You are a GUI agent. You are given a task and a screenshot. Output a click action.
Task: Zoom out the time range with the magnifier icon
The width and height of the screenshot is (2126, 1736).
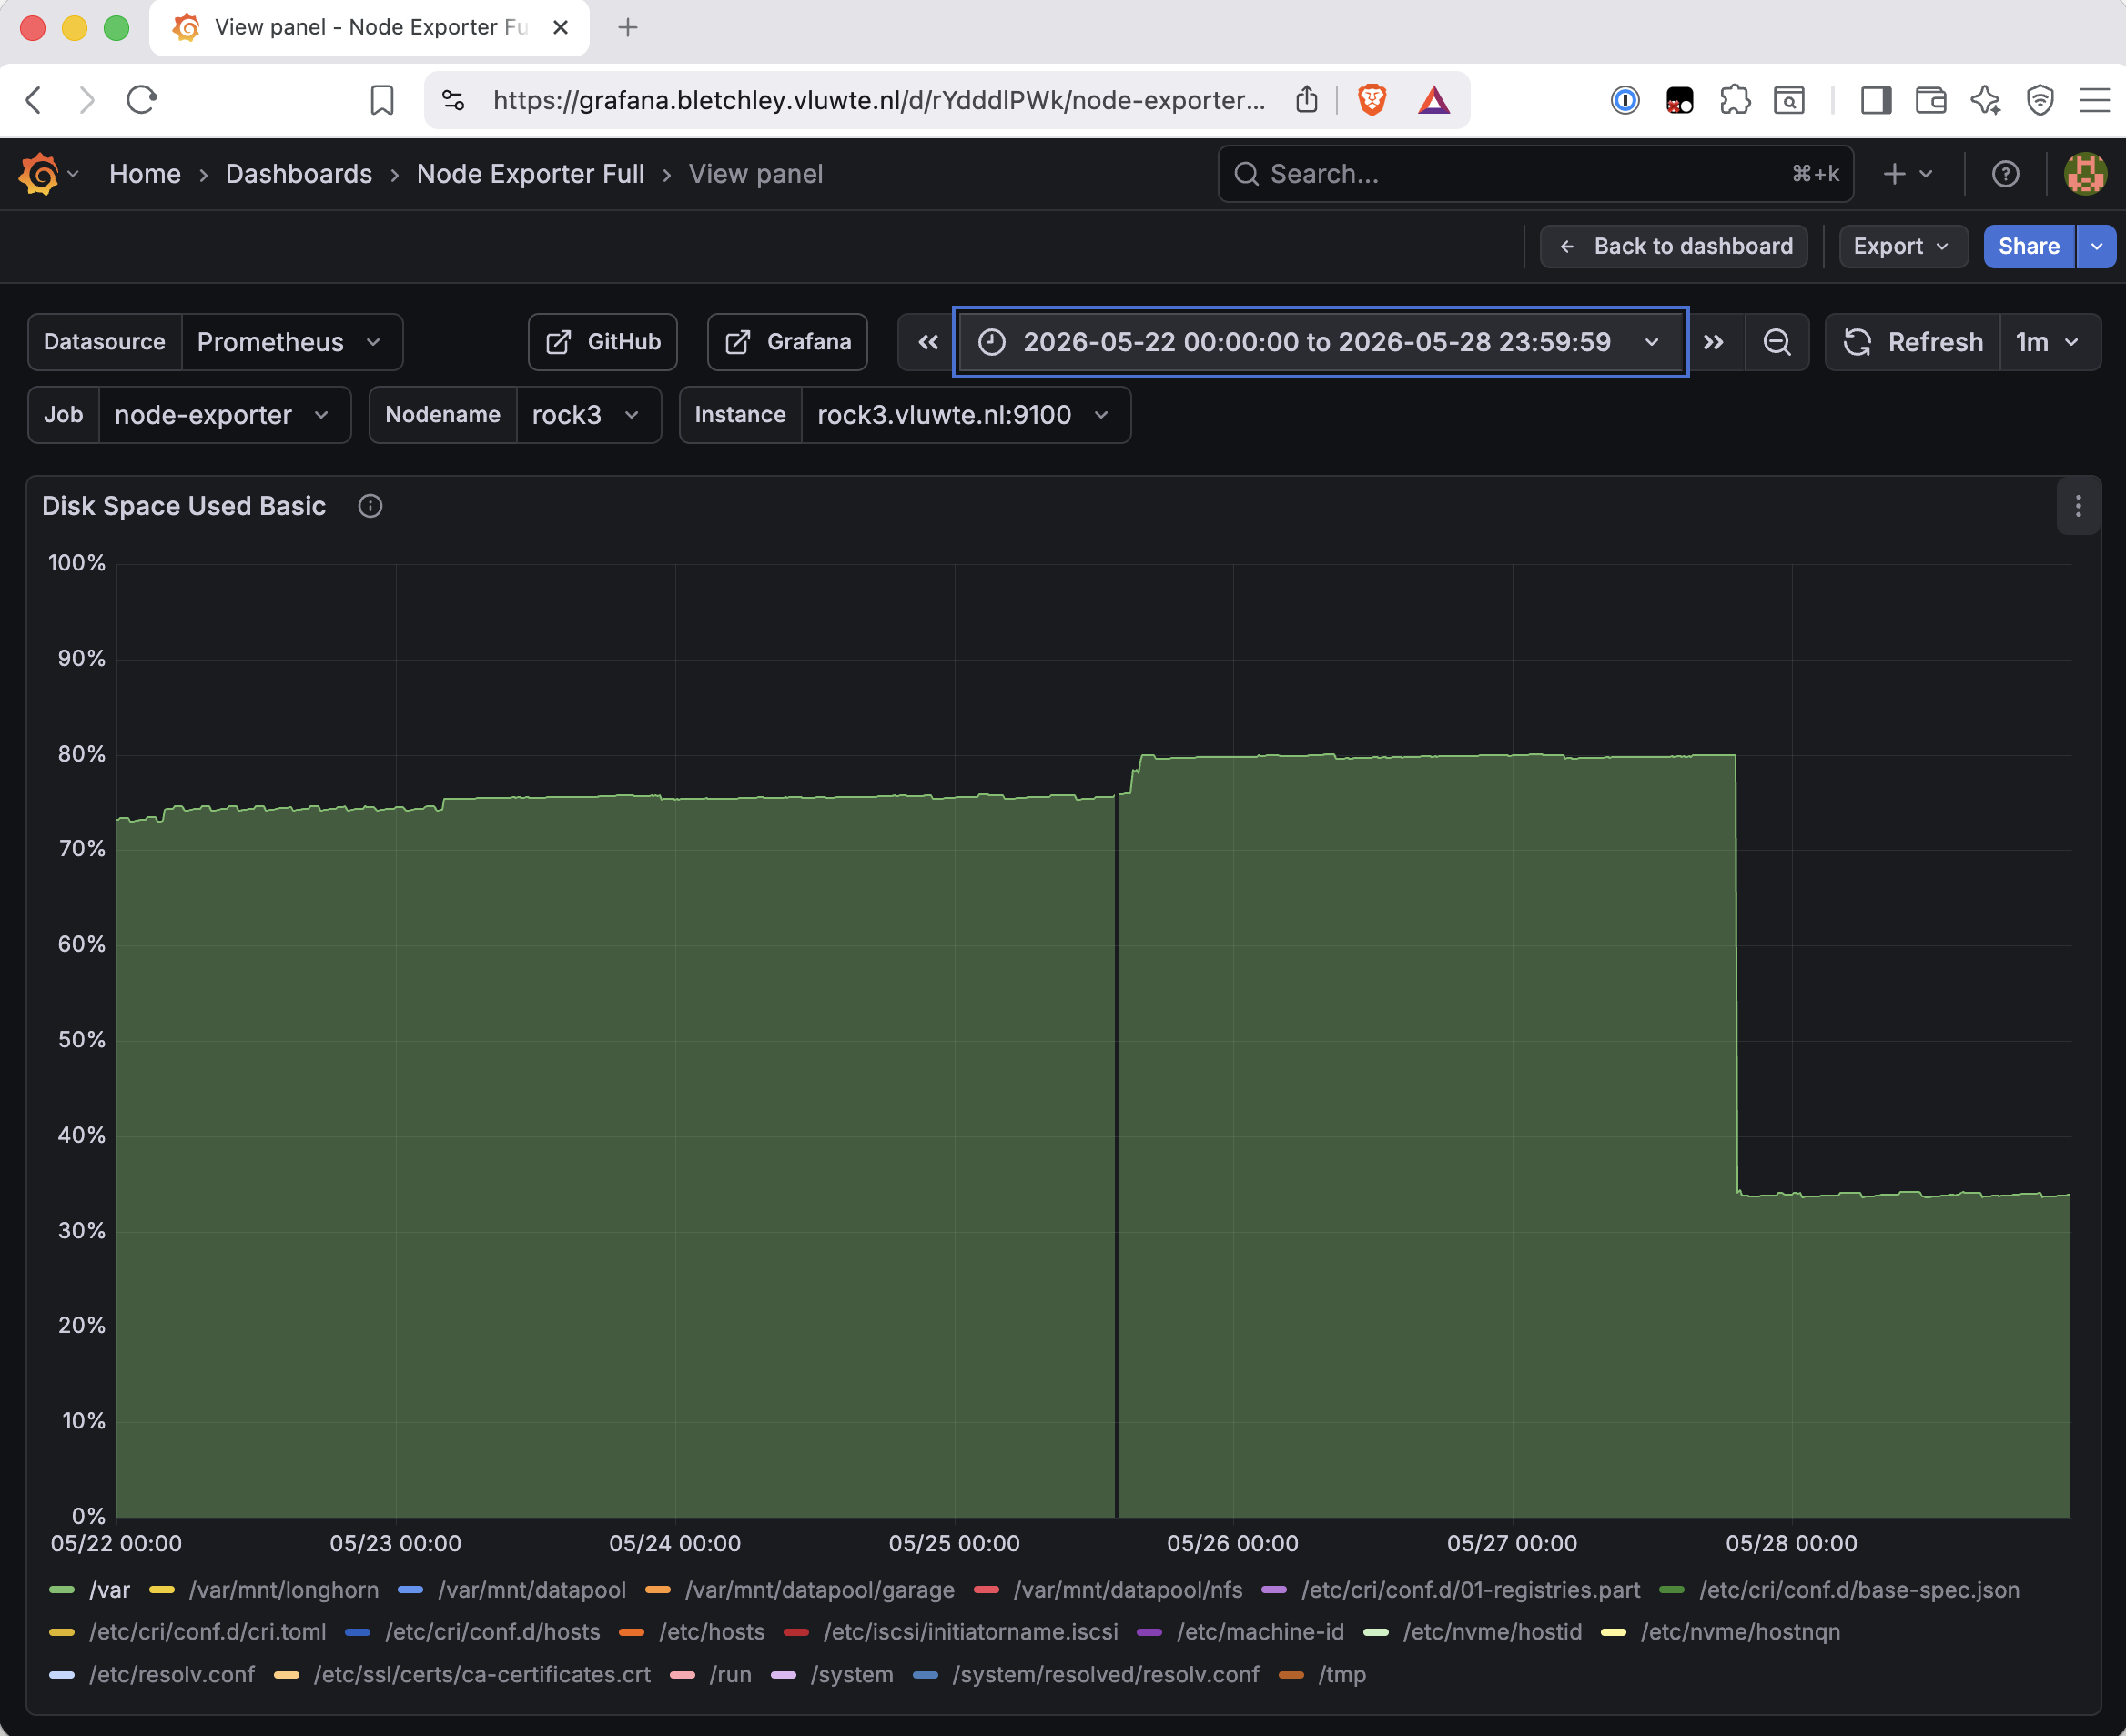click(1777, 343)
